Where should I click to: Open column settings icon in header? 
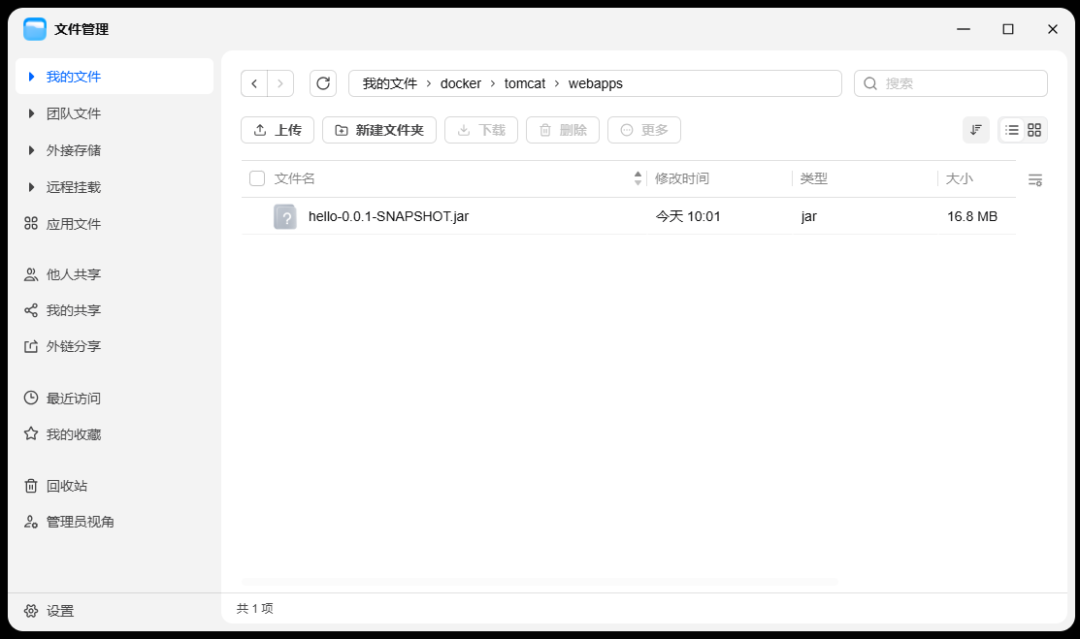[x=1035, y=180]
